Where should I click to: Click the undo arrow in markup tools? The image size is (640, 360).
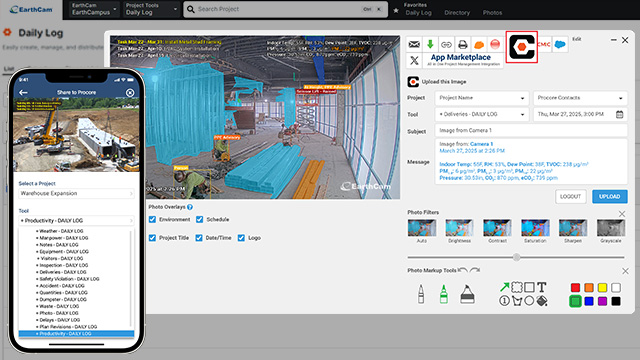click(463, 270)
